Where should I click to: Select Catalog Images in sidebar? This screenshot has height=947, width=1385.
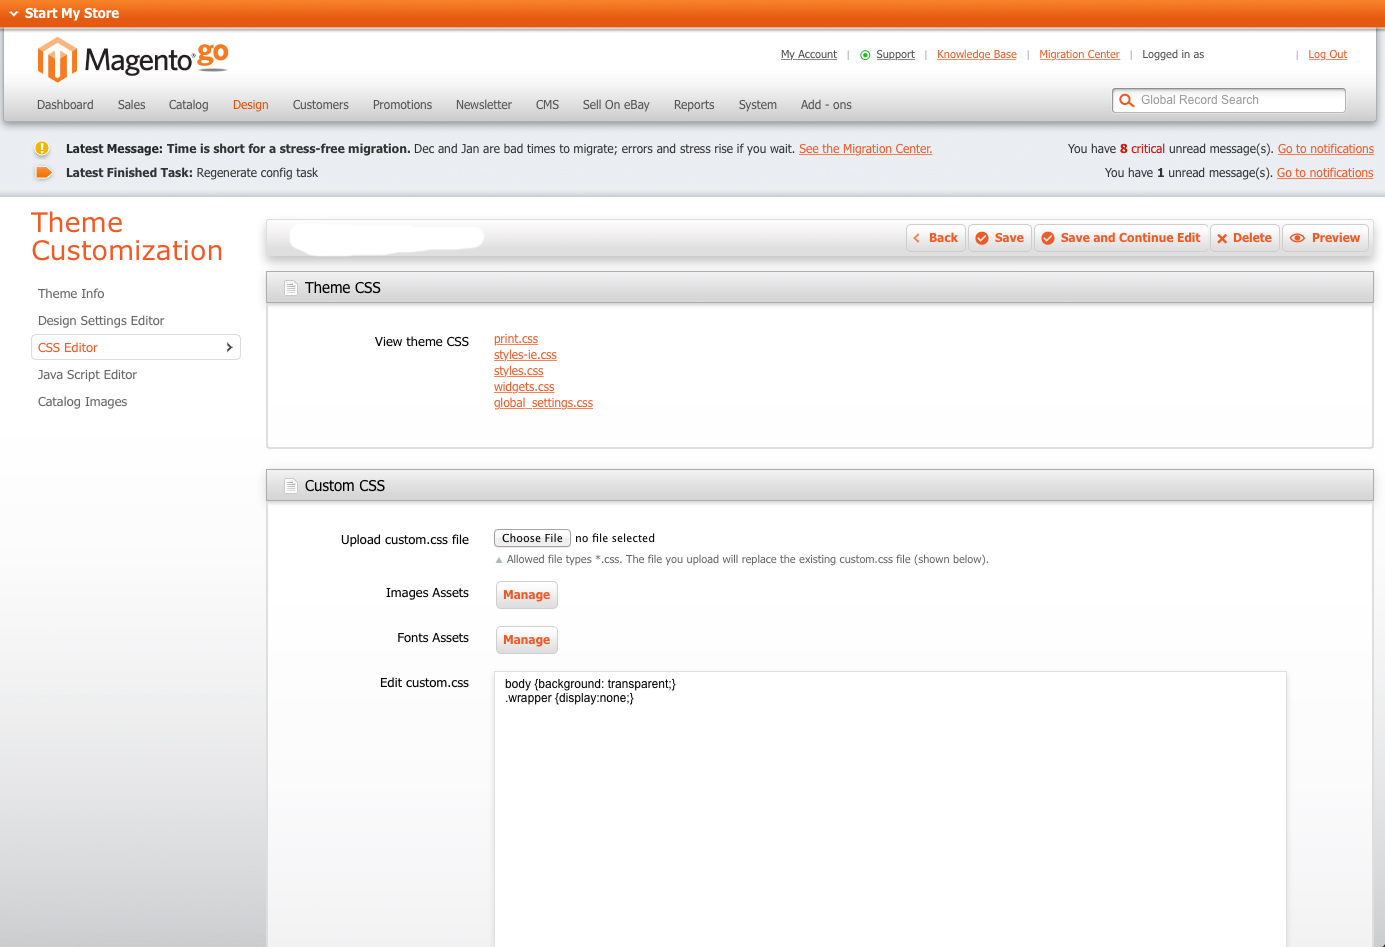coord(83,402)
